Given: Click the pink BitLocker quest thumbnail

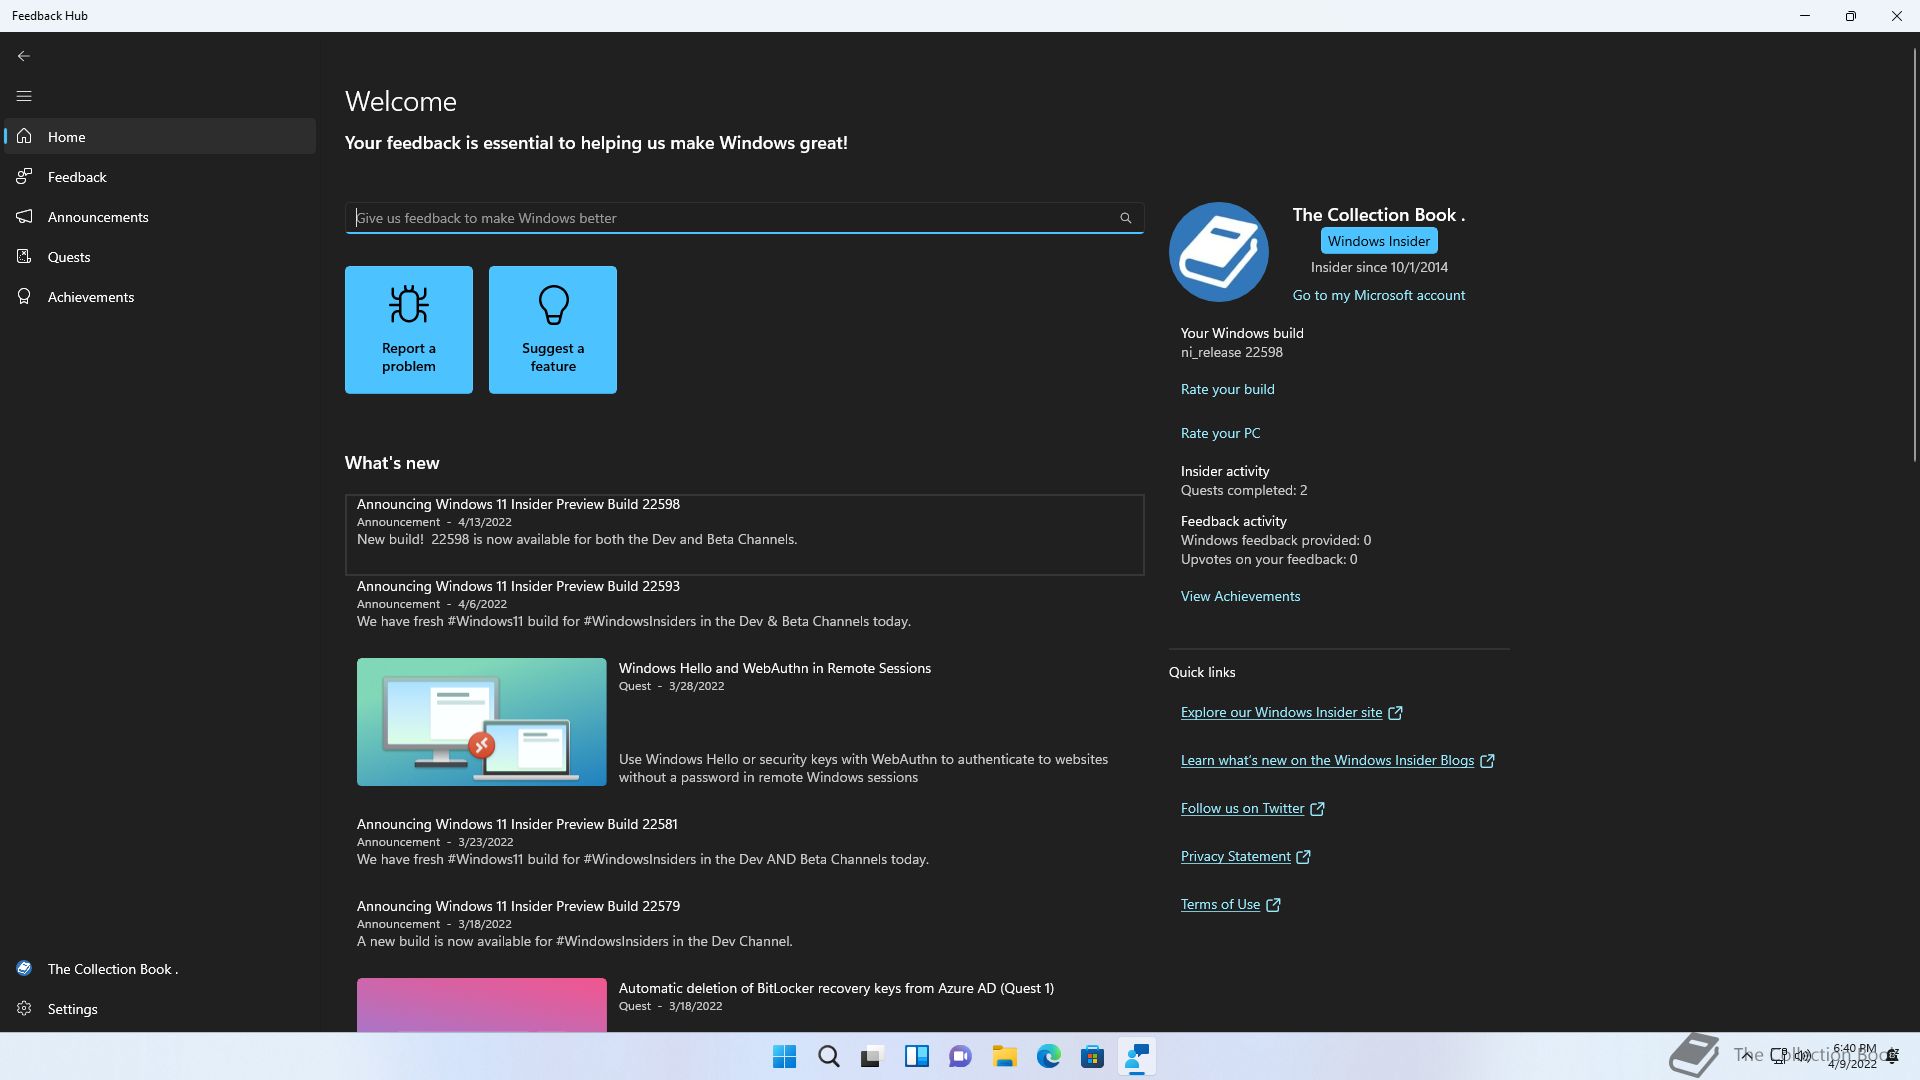Looking at the screenshot, I should 482,1005.
